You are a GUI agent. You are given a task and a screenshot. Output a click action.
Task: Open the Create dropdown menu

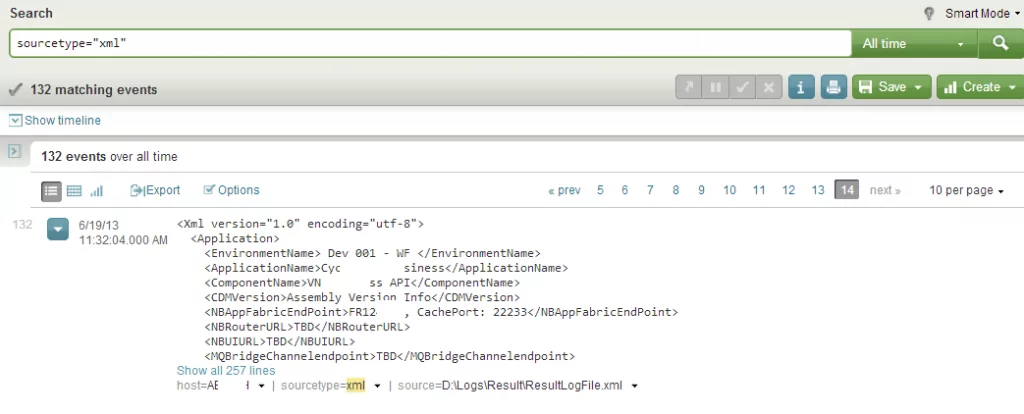[x=979, y=87]
